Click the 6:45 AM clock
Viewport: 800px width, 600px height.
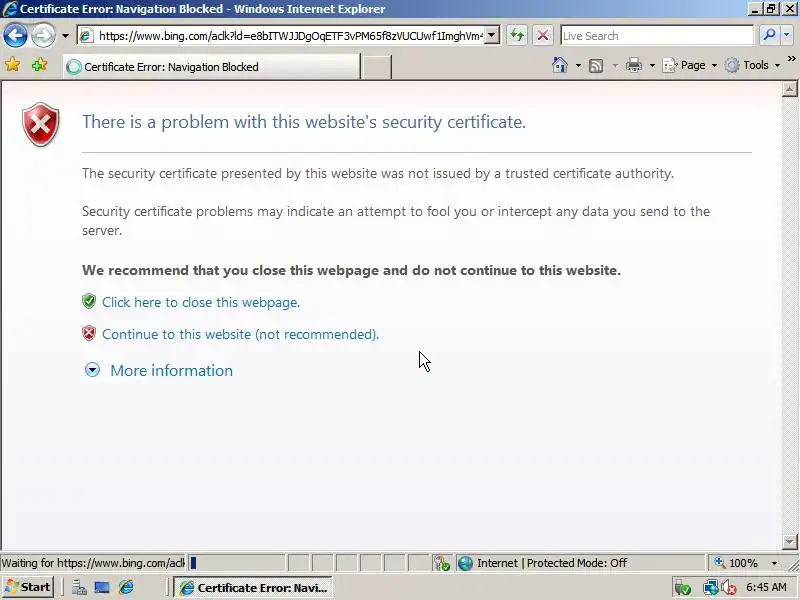[x=766, y=587]
